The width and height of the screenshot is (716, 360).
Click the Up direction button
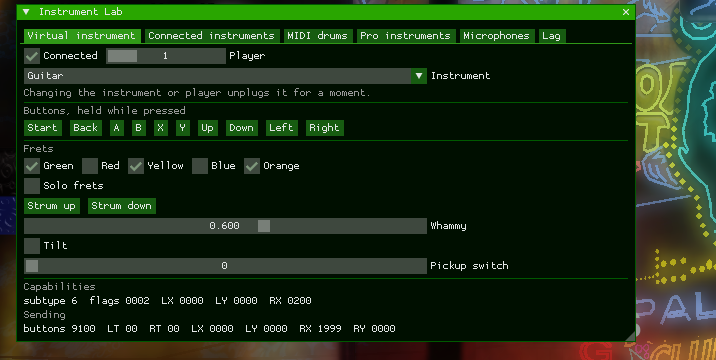pos(207,128)
